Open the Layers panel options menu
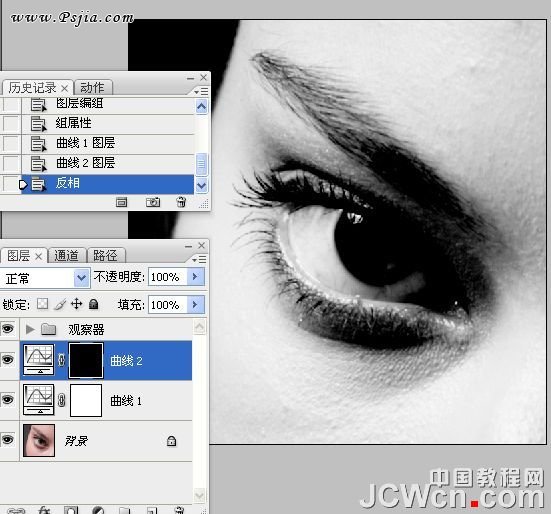Image resolution: width=551 pixels, height=514 pixels. pyautogui.click(x=199, y=260)
